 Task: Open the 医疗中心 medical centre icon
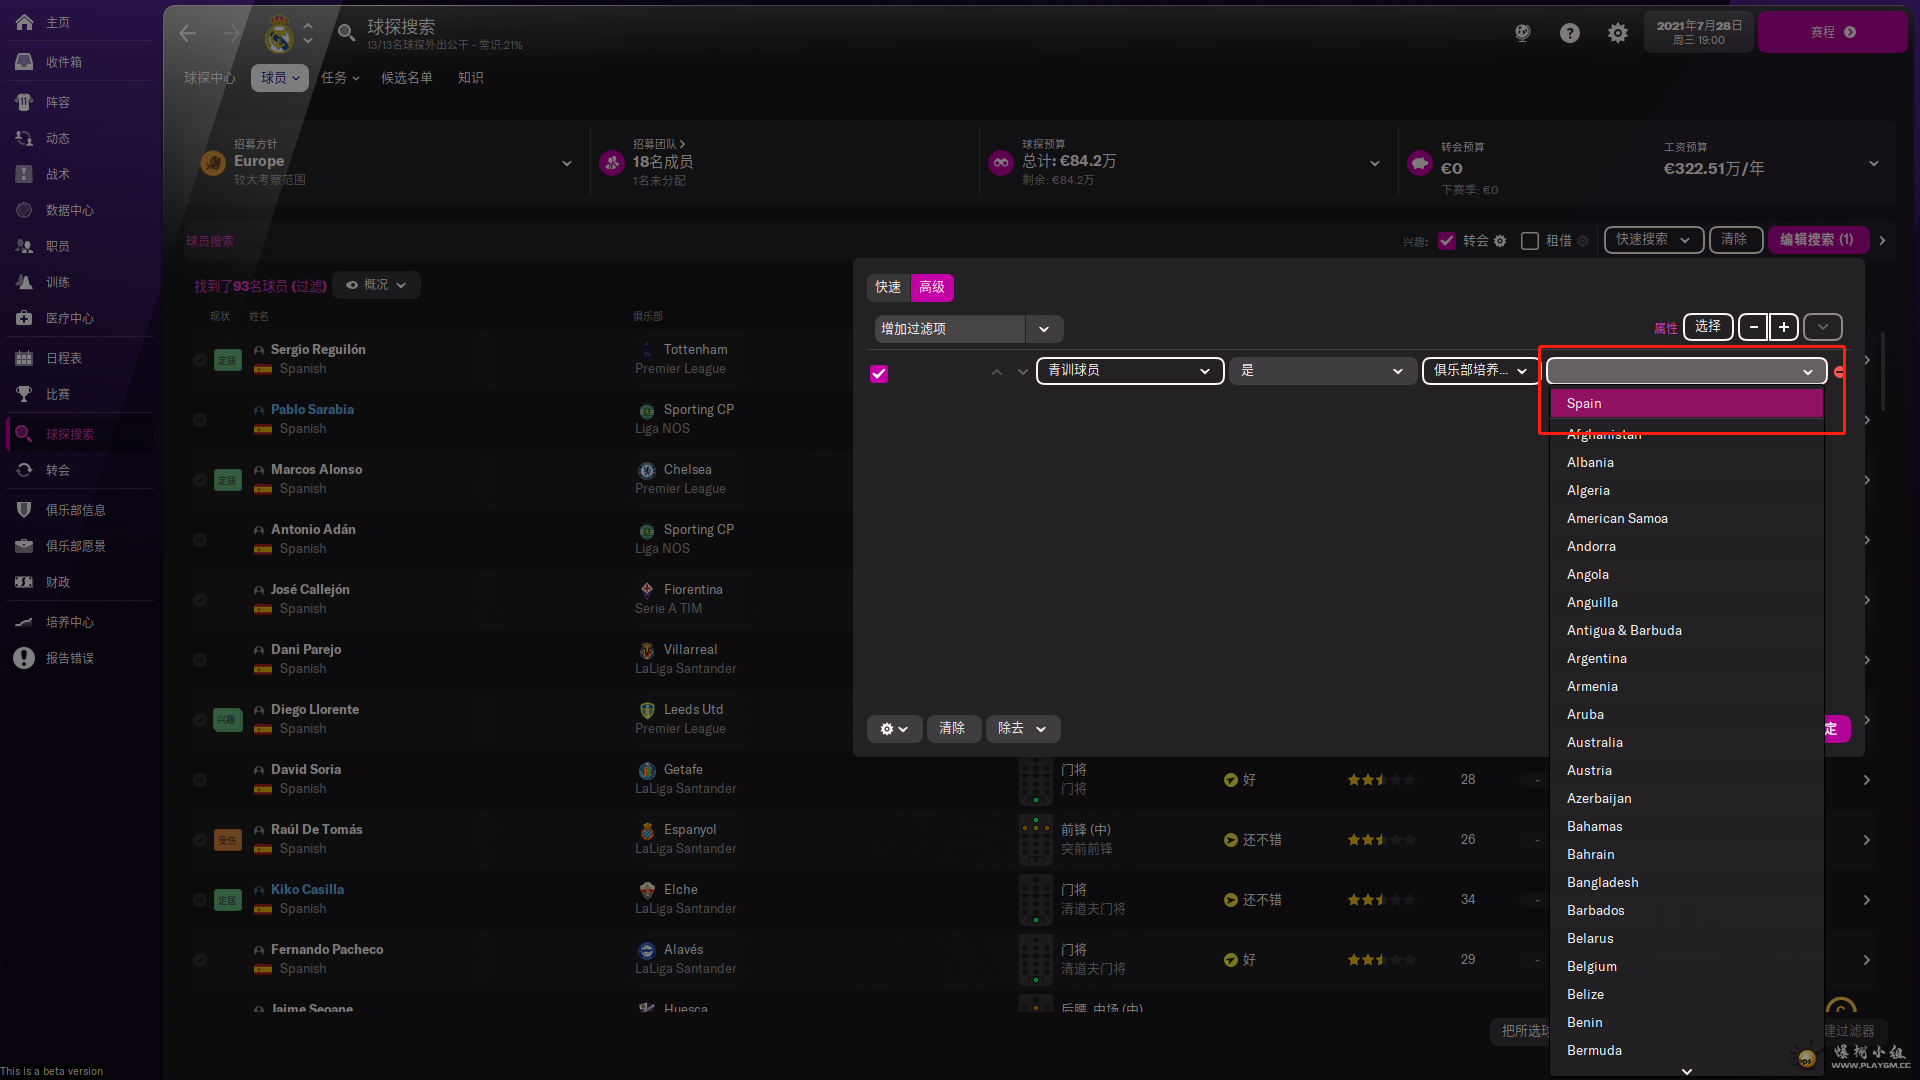tap(24, 318)
